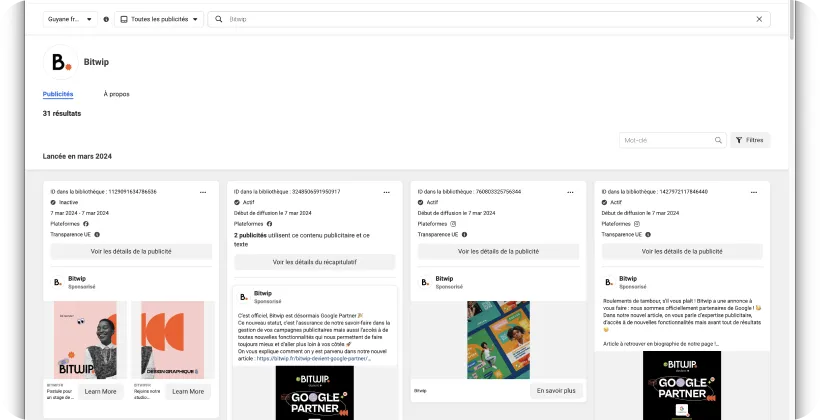The width and height of the screenshot is (820, 420).
Task: Click the Design Graphique carousel image
Action: click(173, 340)
